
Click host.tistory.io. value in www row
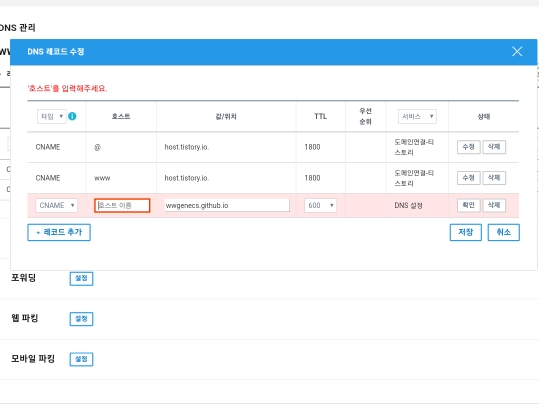click(x=187, y=178)
